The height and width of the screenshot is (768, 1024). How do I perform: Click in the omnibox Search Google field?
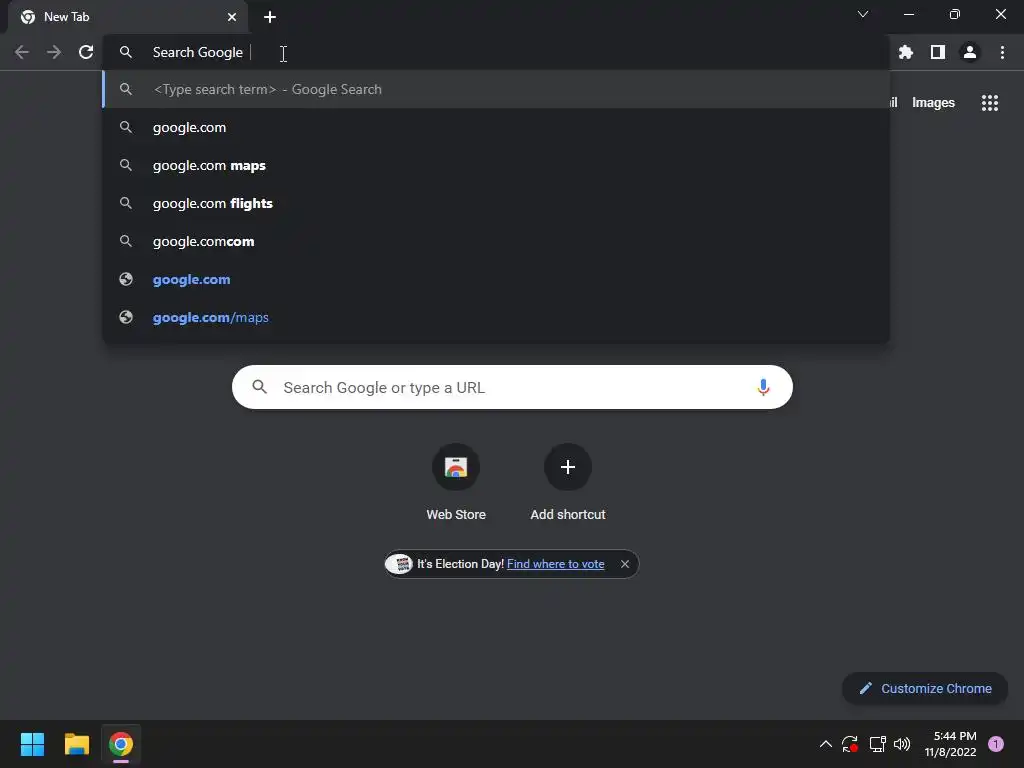pos(496,52)
